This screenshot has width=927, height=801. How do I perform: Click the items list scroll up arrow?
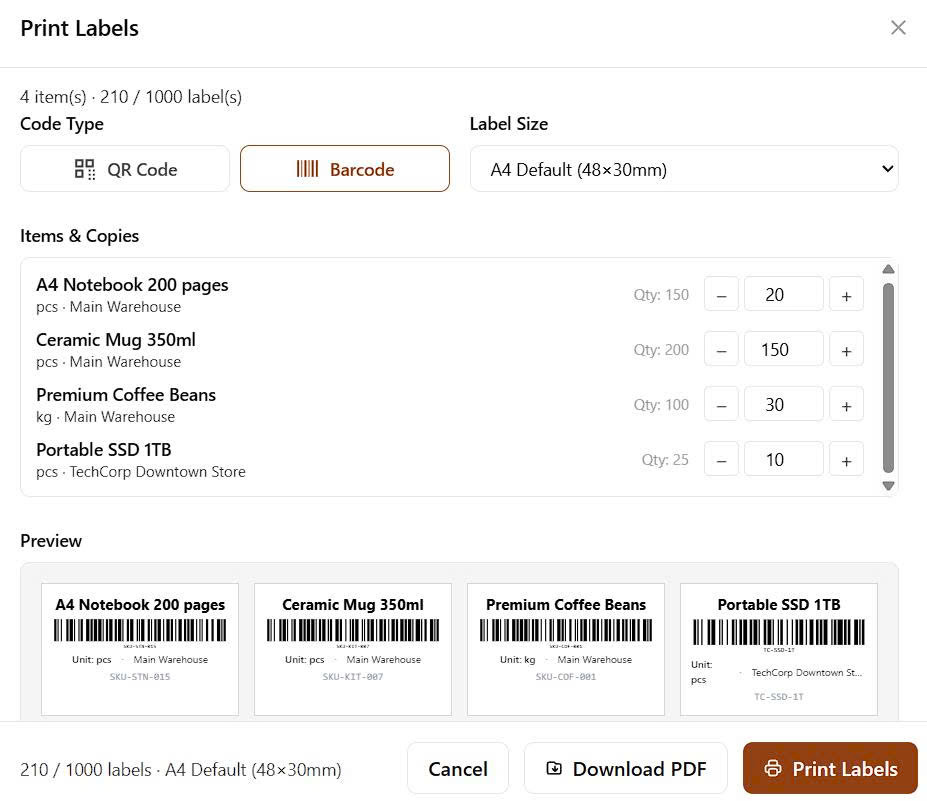click(x=888, y=270)
